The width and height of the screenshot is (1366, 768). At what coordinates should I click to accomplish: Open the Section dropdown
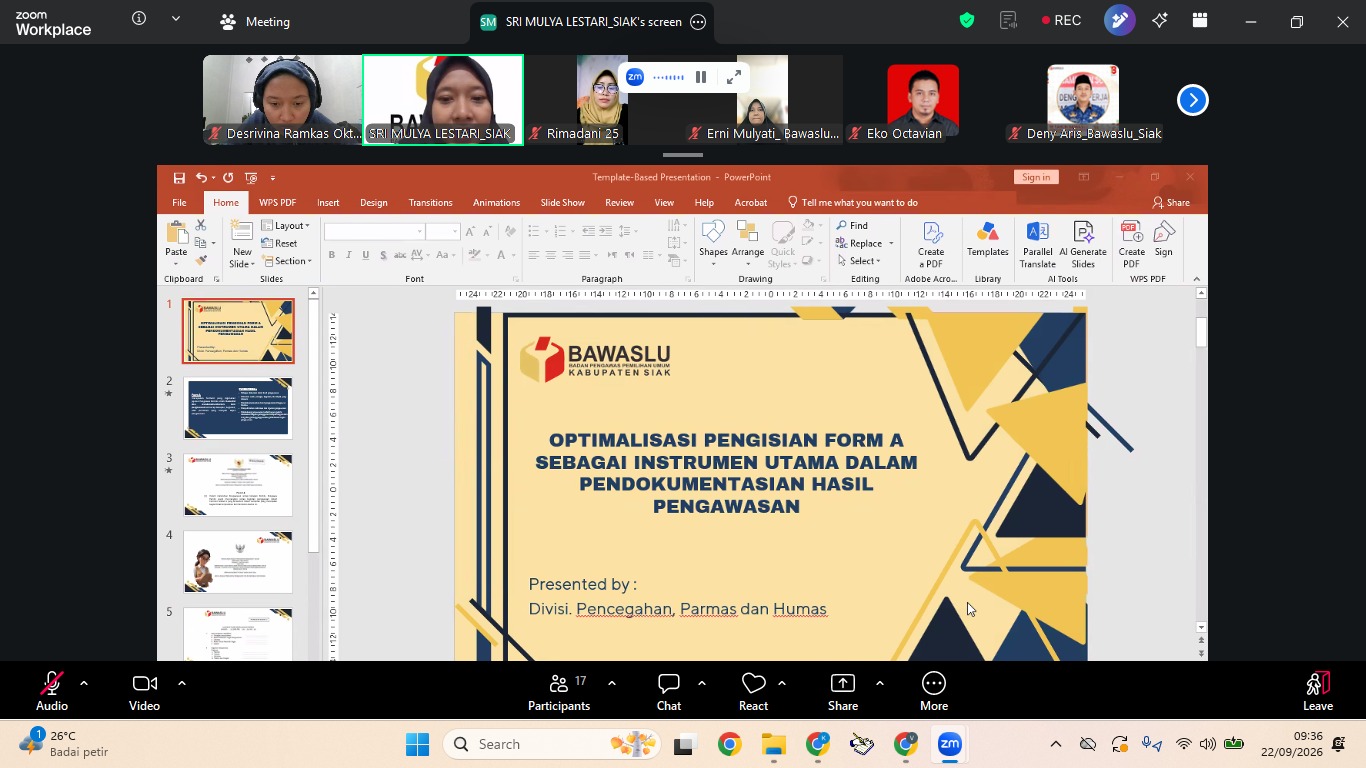[x=287, y=261]
